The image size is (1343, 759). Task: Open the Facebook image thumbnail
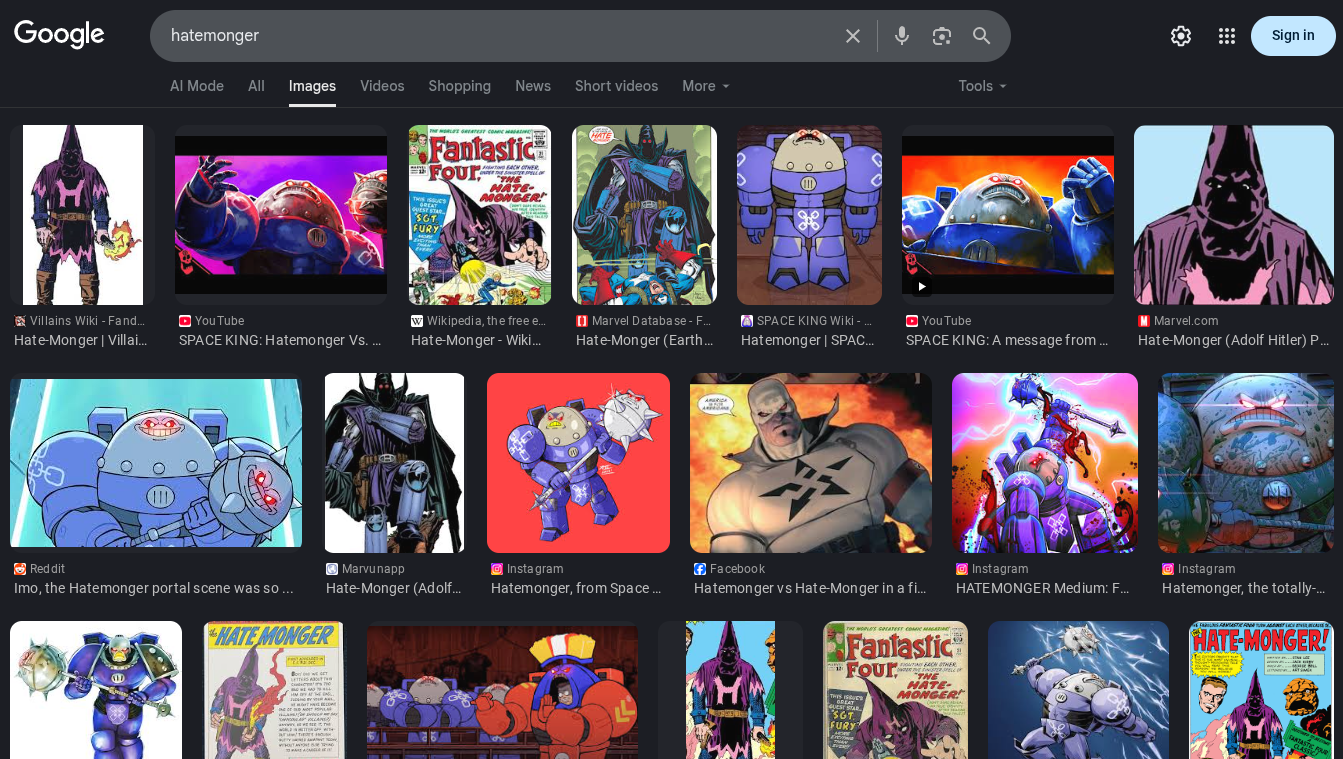pyautogui.click(x=811, y=463)
